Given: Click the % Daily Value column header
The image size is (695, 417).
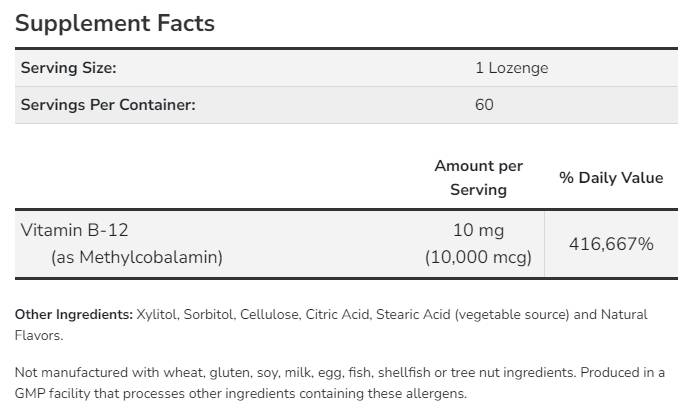Looking at the screenshot, I should [x=610, y=177].
